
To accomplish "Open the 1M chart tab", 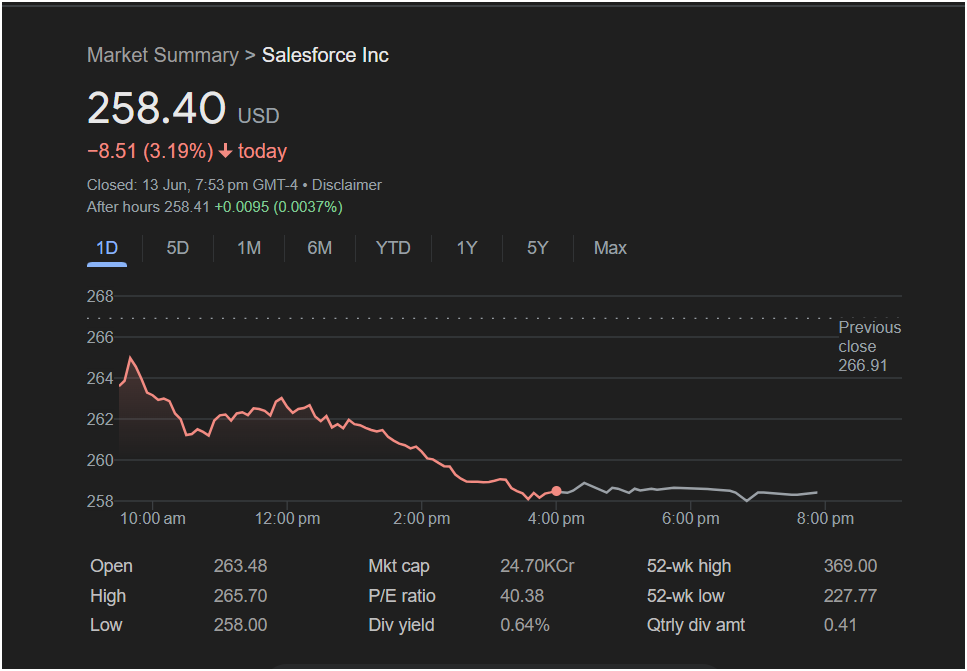I will click(249, 248).
